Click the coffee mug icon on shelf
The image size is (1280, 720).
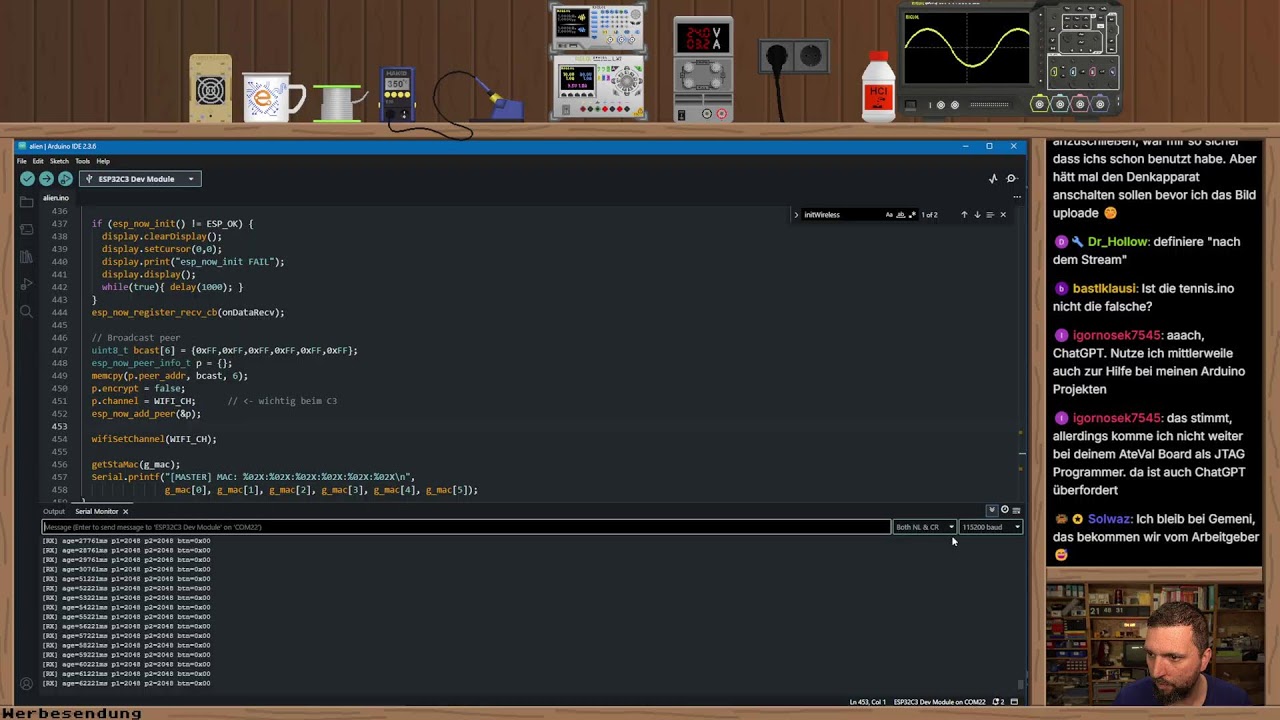click(273, 99)
